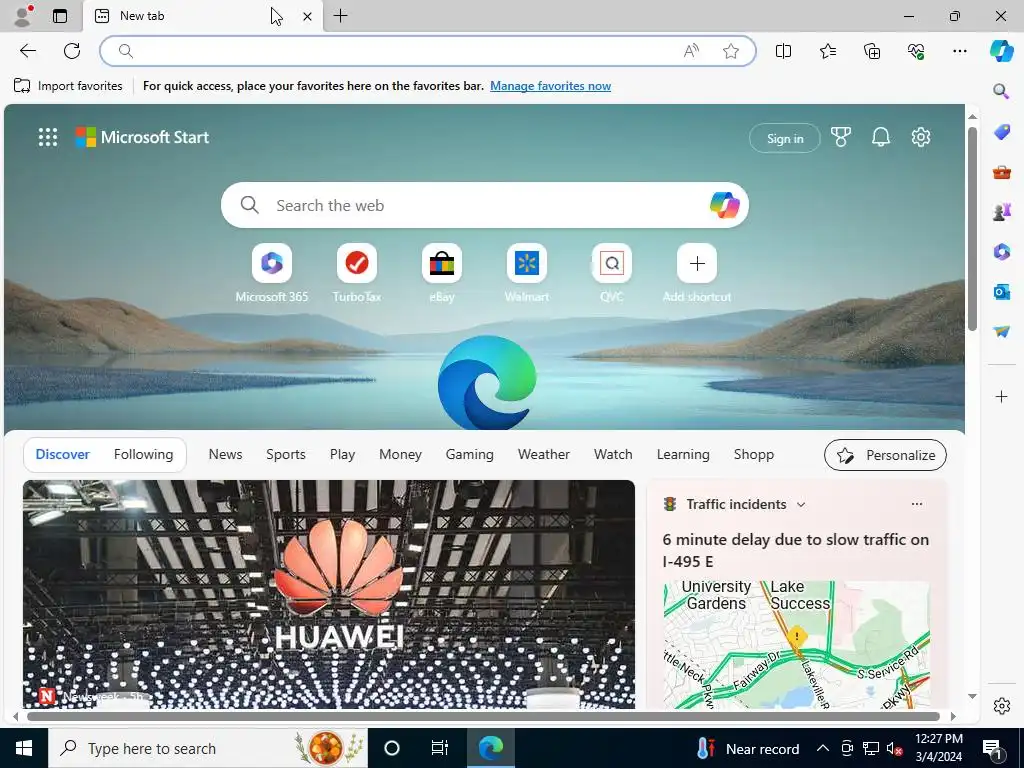1024x768 pixels.
Task: Open the sidebar Microsoft 365 icon
Action: [x=1001, y=251]
